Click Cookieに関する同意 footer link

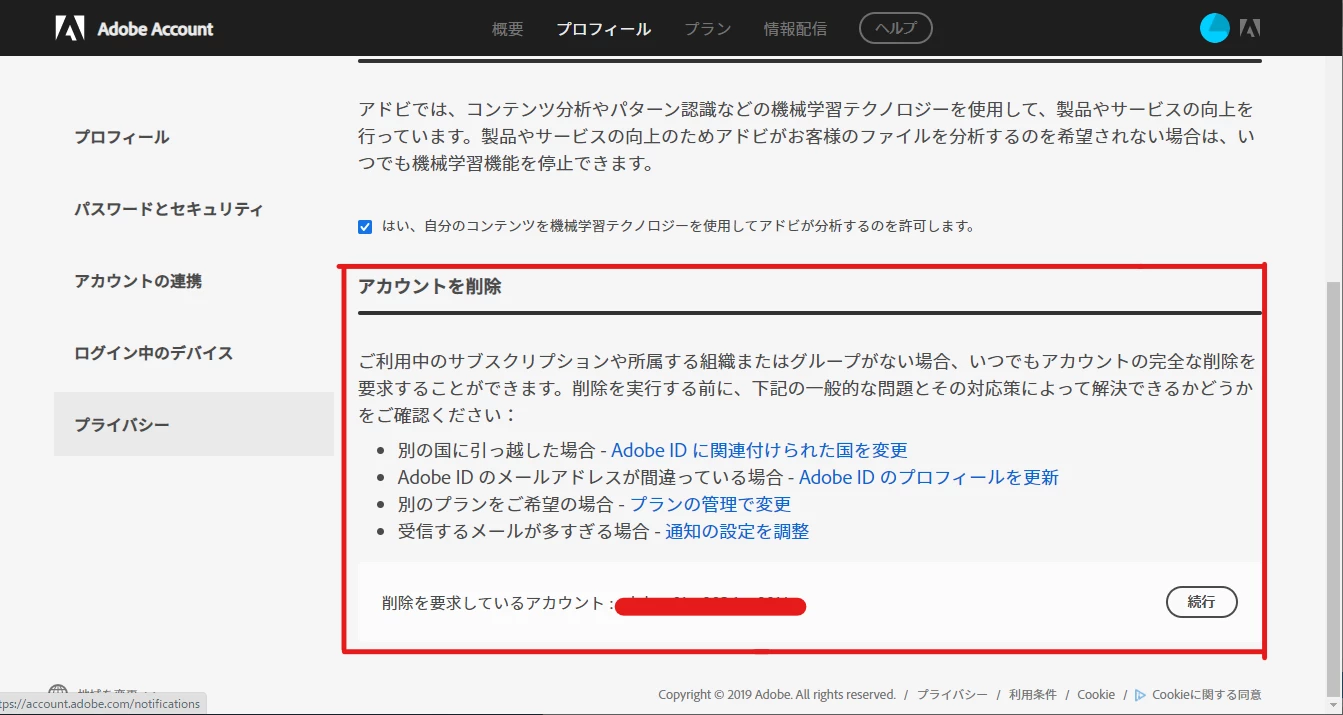coord(1206,694)
